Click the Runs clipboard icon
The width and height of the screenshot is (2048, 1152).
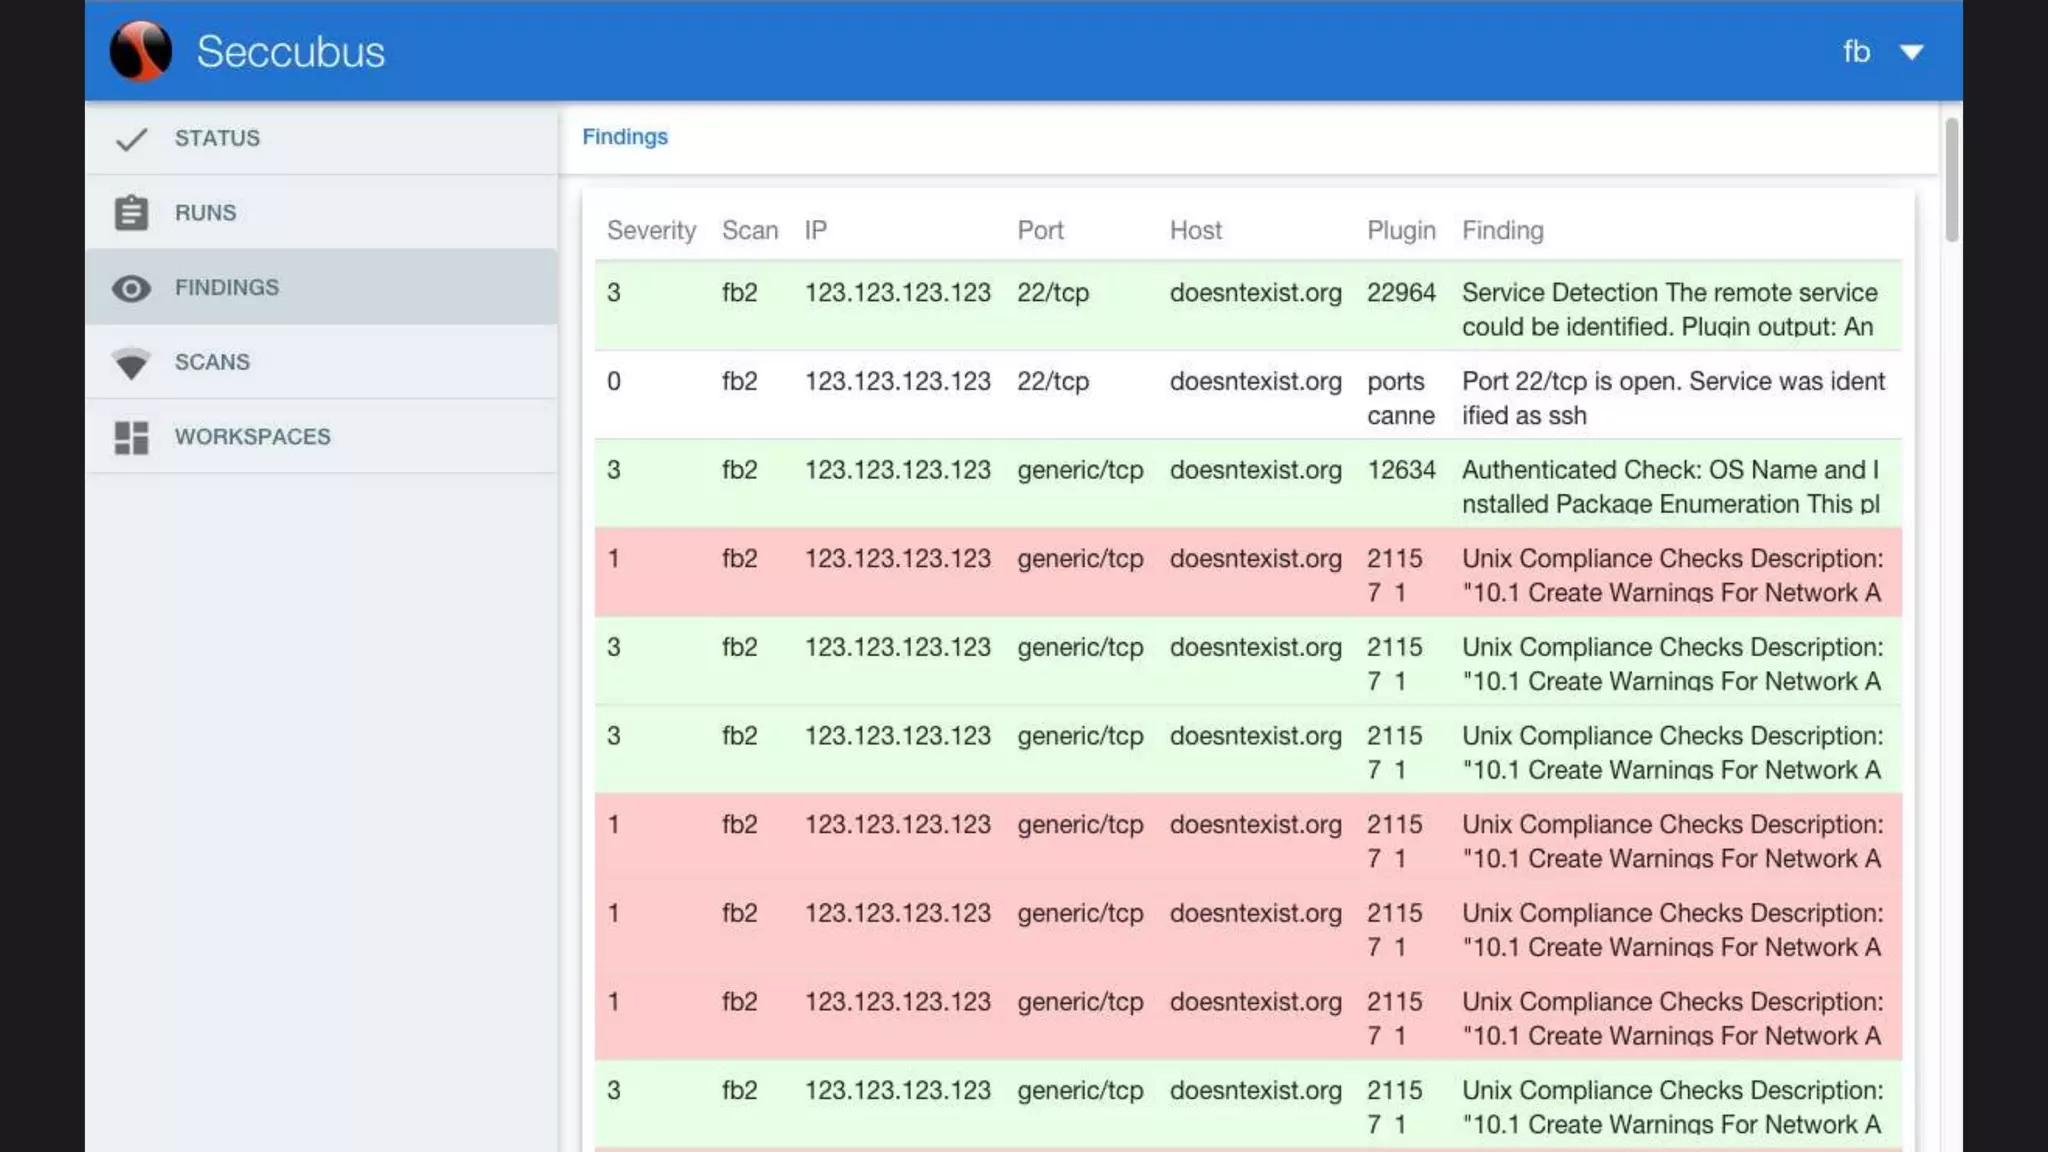(x=131, y=213)
